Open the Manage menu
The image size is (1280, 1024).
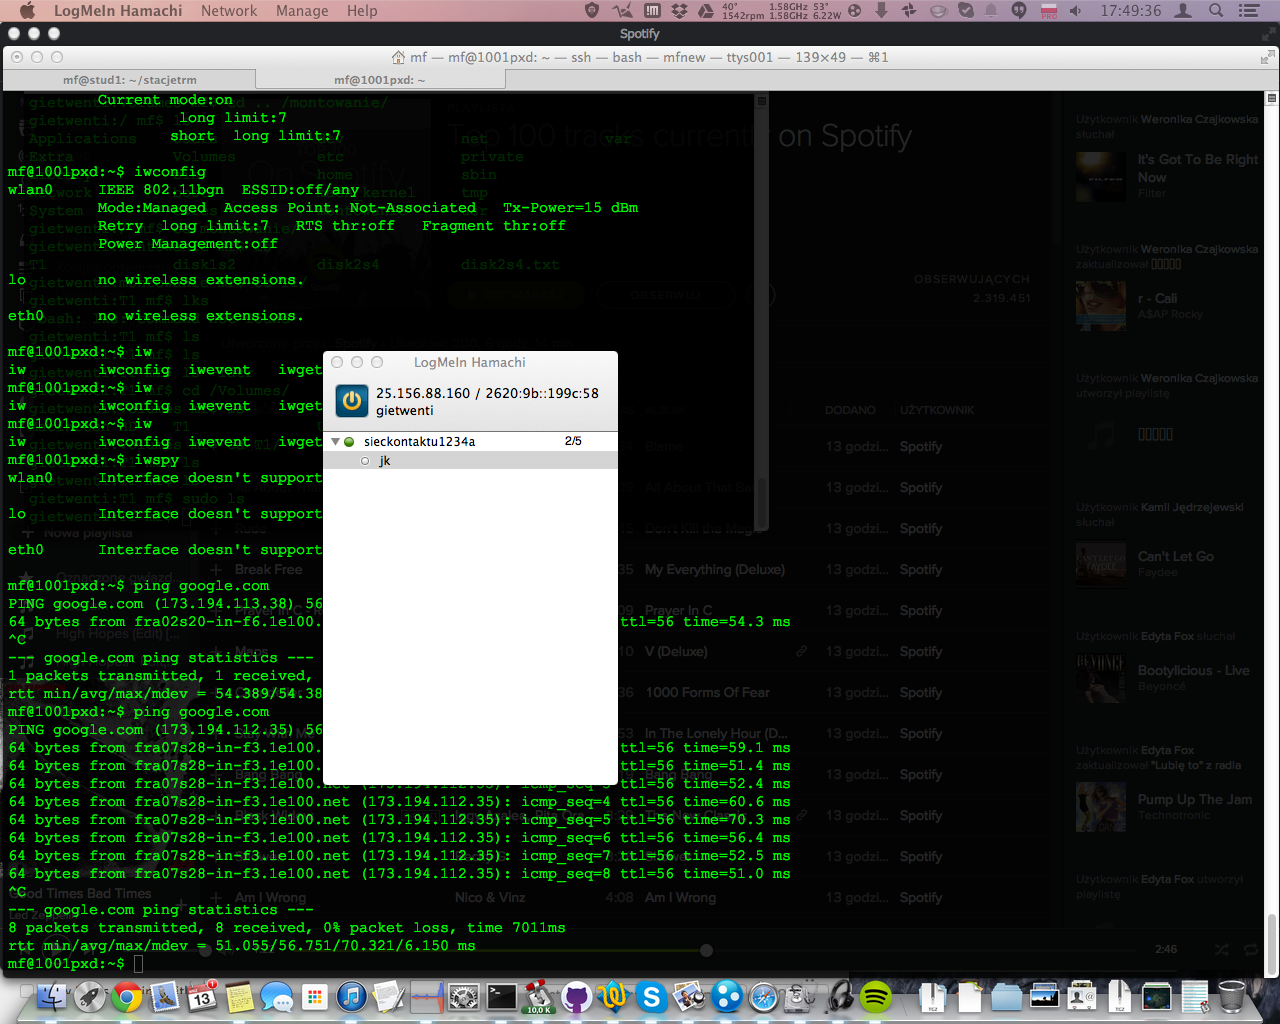click(x=302, y=11)
